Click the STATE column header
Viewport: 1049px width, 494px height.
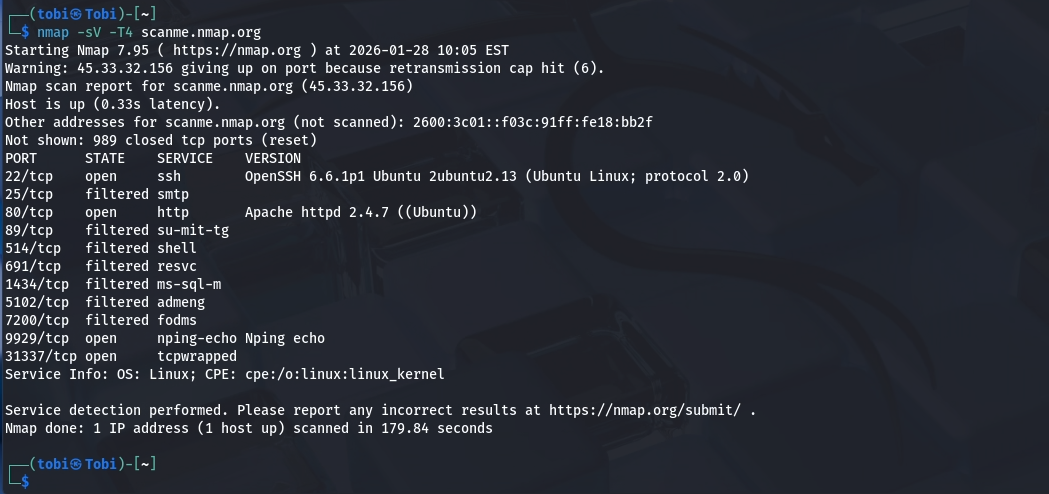tap(104, 158)
